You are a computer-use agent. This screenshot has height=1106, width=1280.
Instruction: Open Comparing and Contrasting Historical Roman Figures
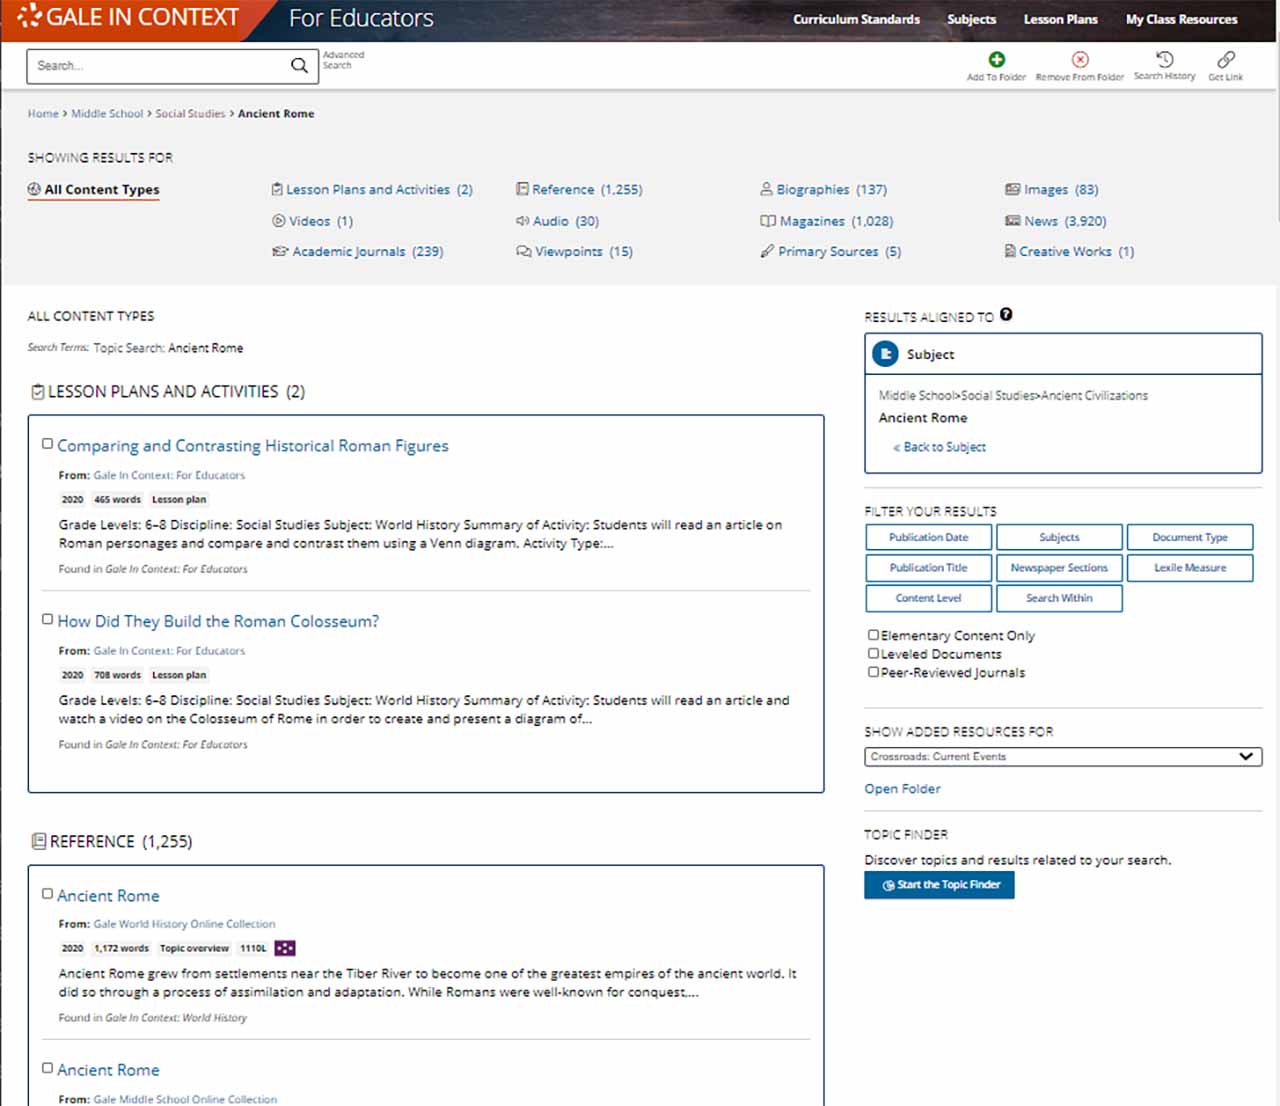click(x=253, y=446)
